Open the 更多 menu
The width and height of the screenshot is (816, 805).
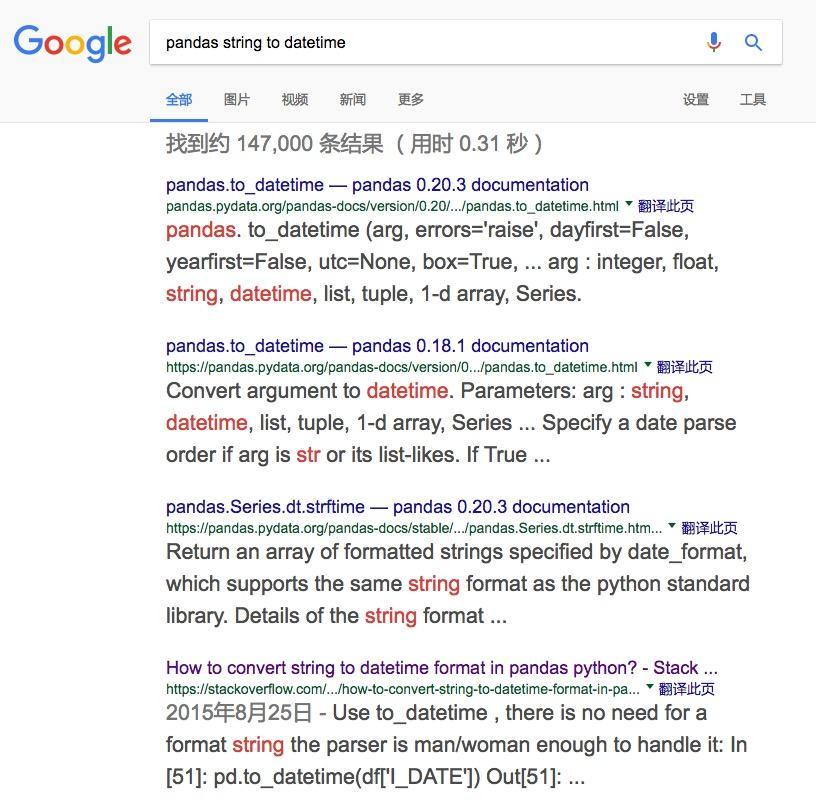pyautogui.click(x=411, y=99)
